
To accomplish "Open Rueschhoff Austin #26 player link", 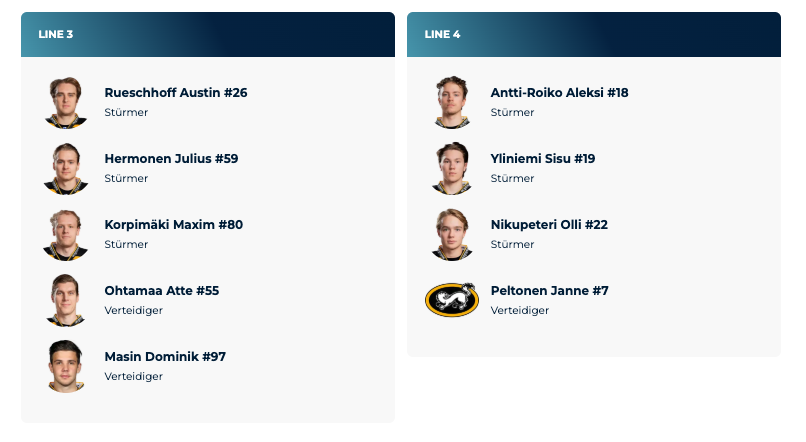I will 176,93.
